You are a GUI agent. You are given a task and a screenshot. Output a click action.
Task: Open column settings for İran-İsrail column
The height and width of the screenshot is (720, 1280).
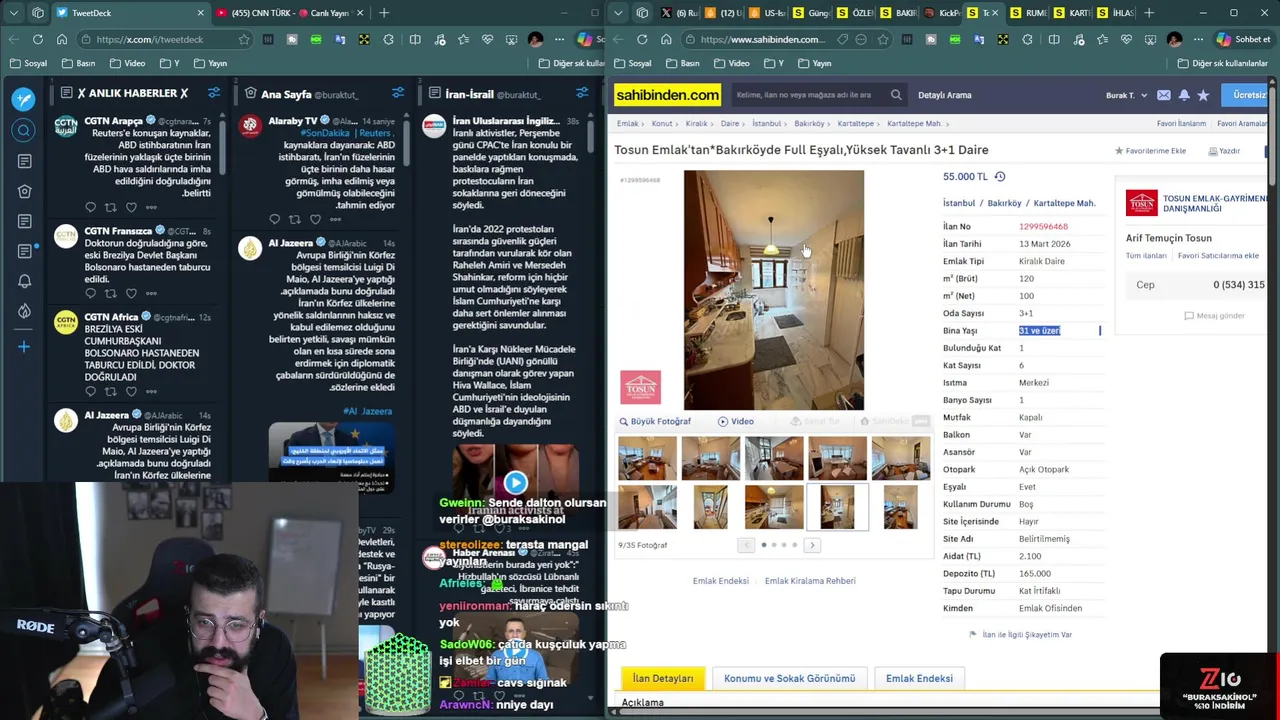click(582, 93)
